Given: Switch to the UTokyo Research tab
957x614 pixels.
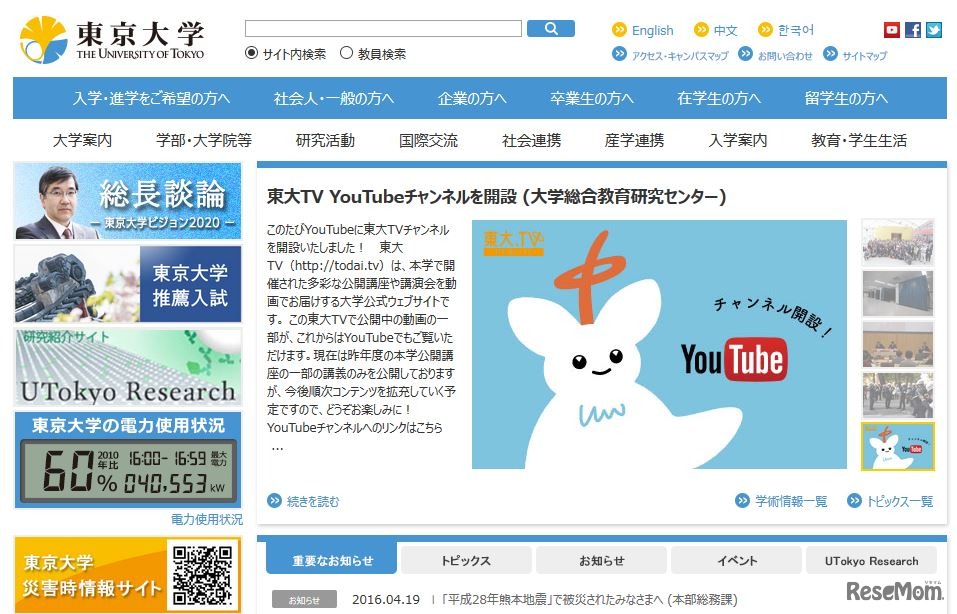Looking at the screenshot, I should (x=871, y=560).
